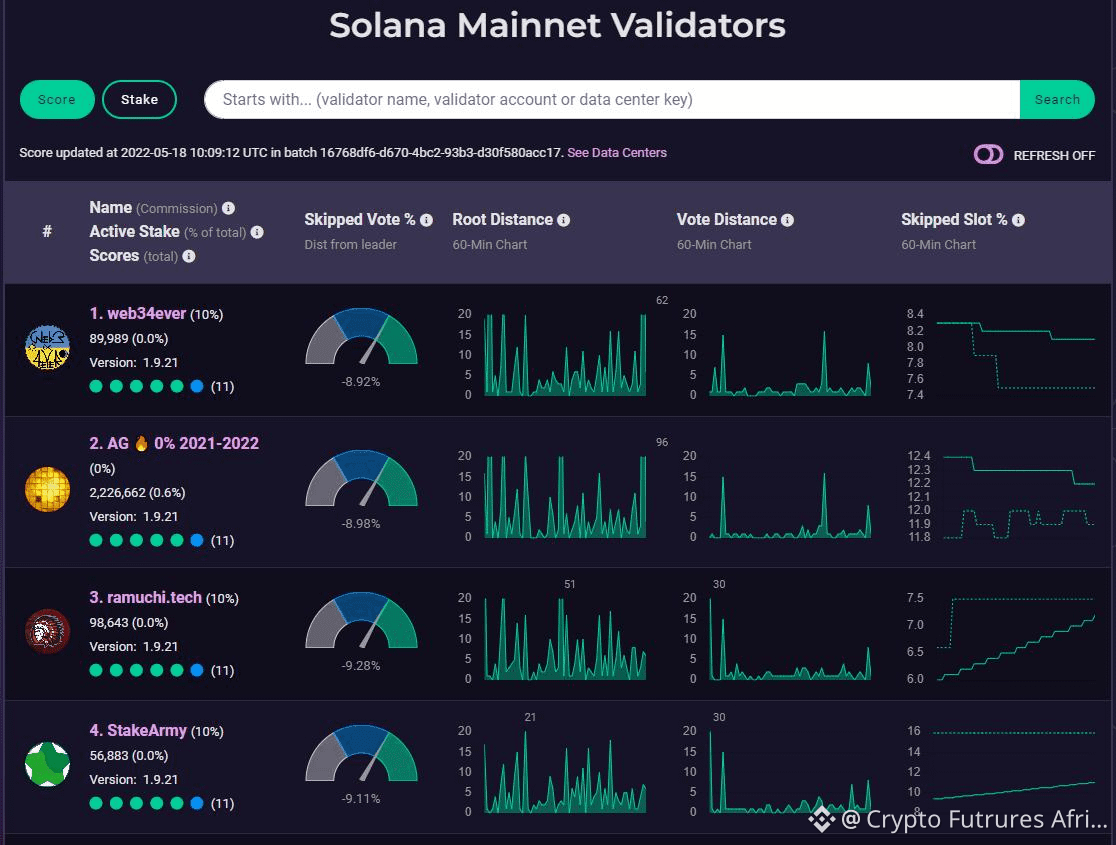The width and height of the screenshot is (1116, 845).
Task: Focus the validator search input field
Action: coord(612,100)
